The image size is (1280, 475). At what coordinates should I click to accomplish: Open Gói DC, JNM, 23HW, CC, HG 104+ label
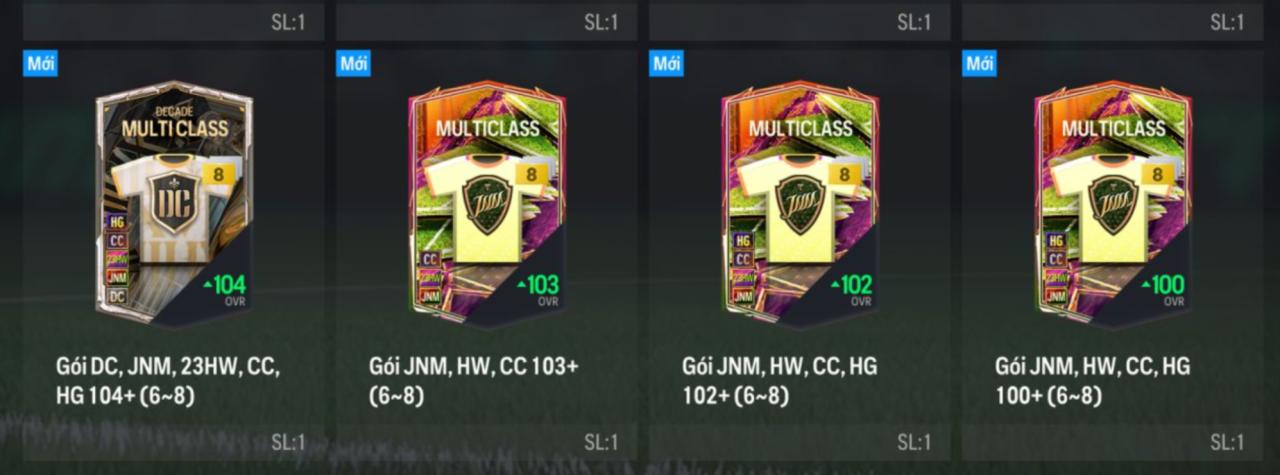tap(168, 381)
